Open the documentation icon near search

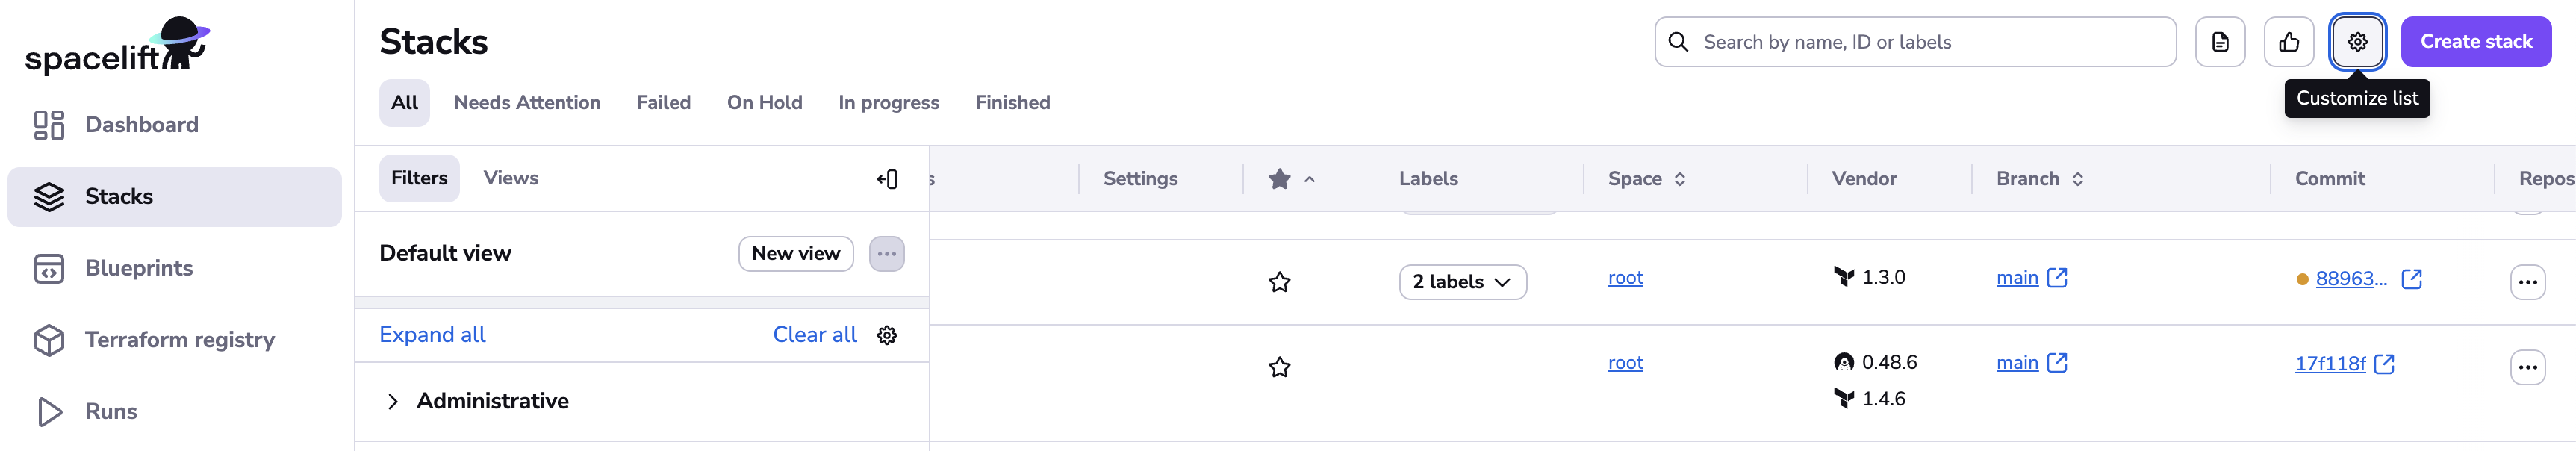point(2219,41)
